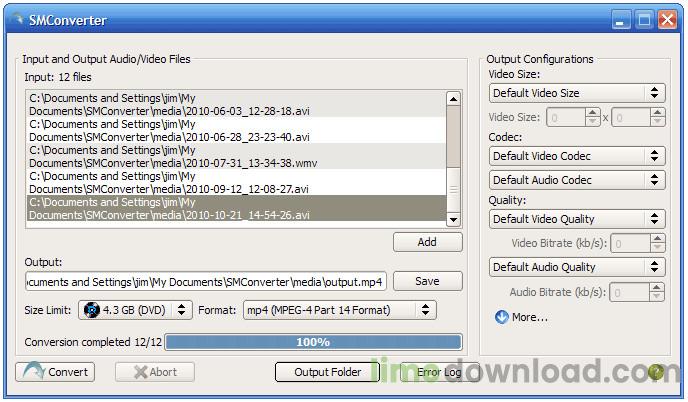
Task: Open the Default Video Quality dropdown
Action: 577,219
